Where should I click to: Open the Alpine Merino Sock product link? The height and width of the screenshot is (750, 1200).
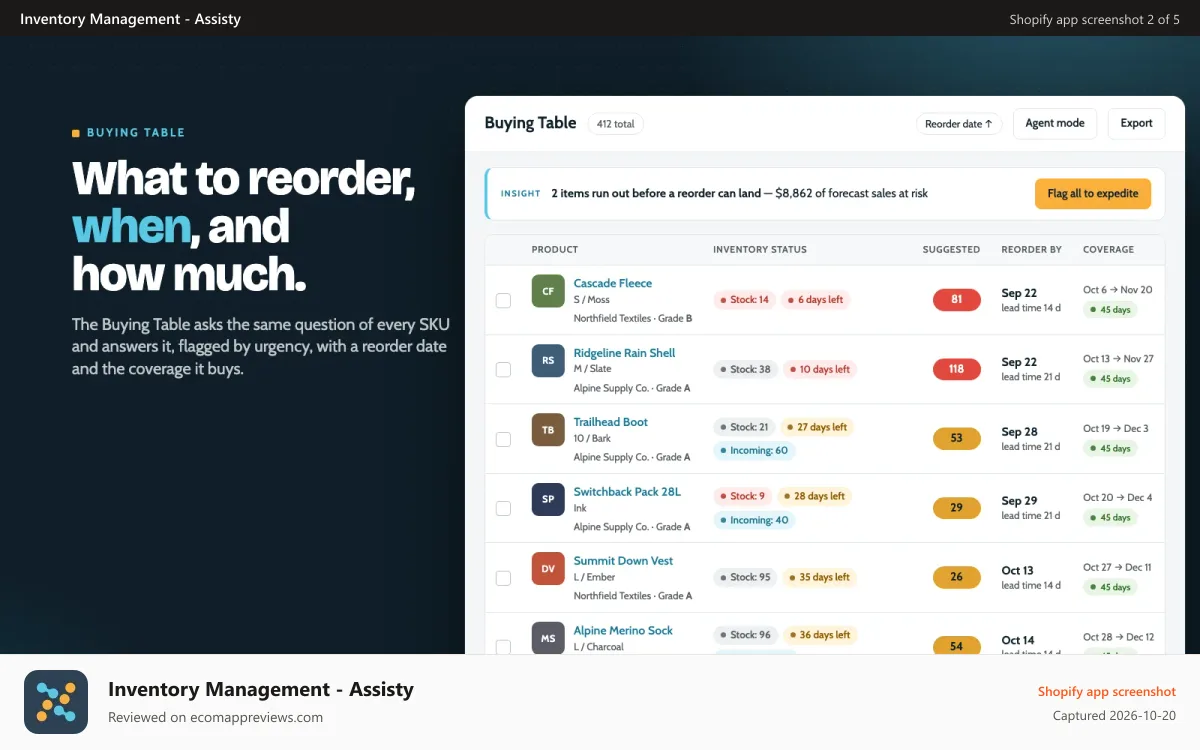pyautogui.click(x=623, y=630)
